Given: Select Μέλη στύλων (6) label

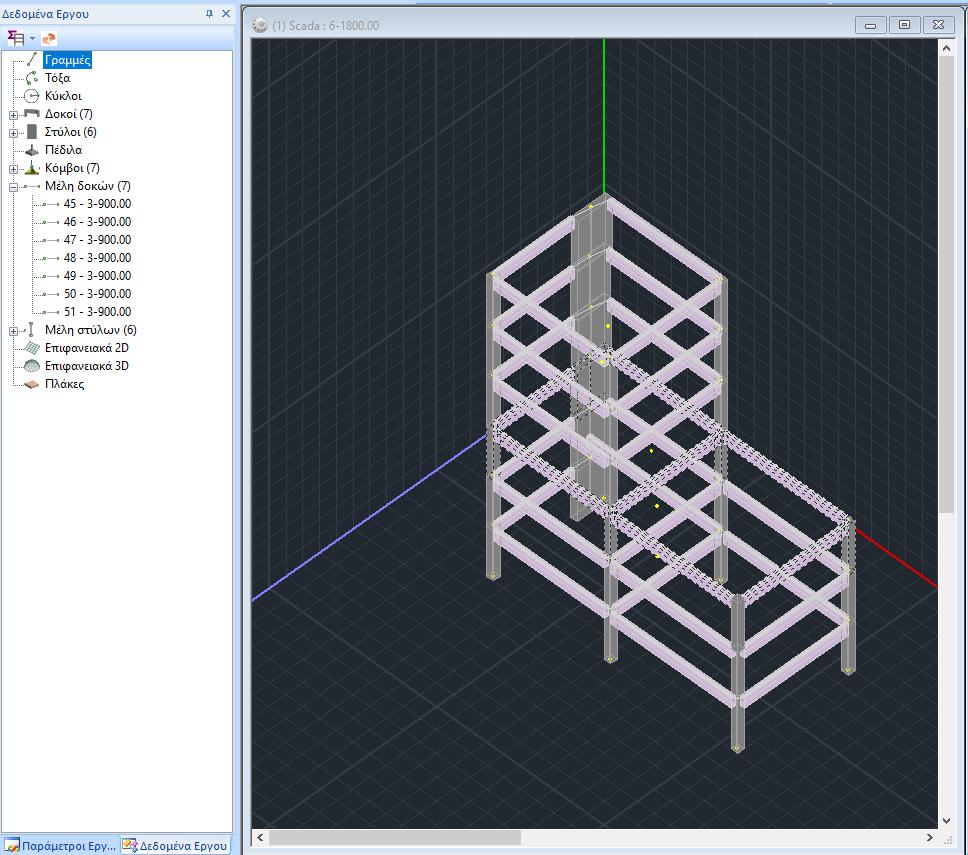Looking at the screenshot, I should point(91,330).
